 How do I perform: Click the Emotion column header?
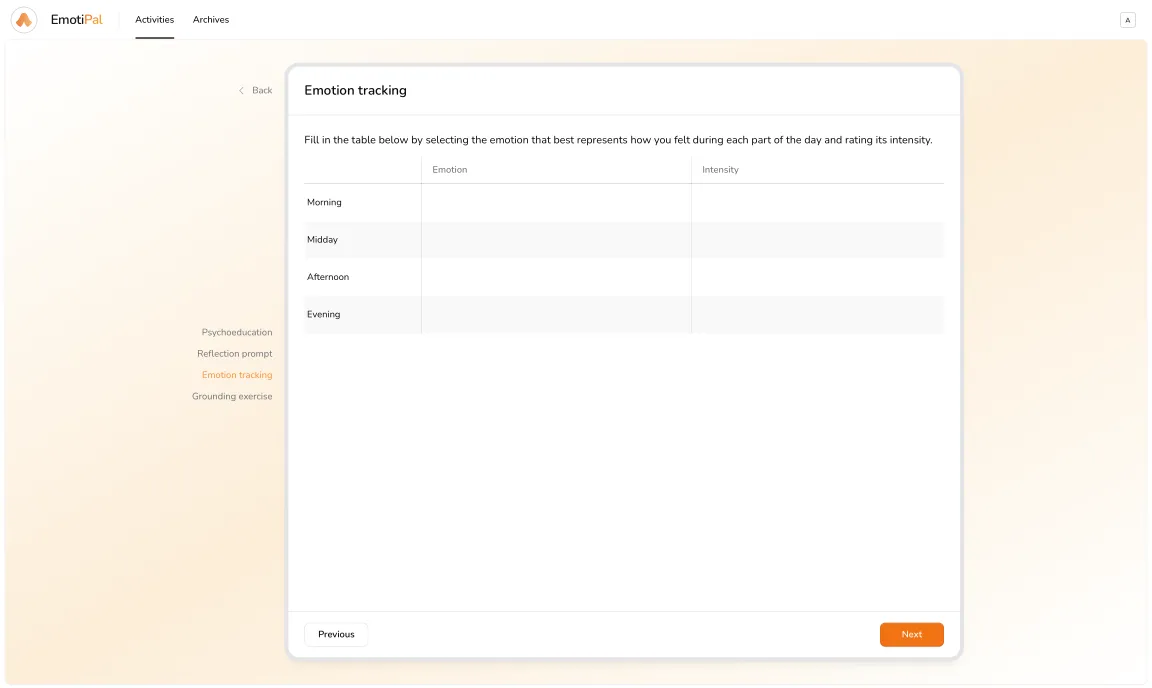click(449, 169)
